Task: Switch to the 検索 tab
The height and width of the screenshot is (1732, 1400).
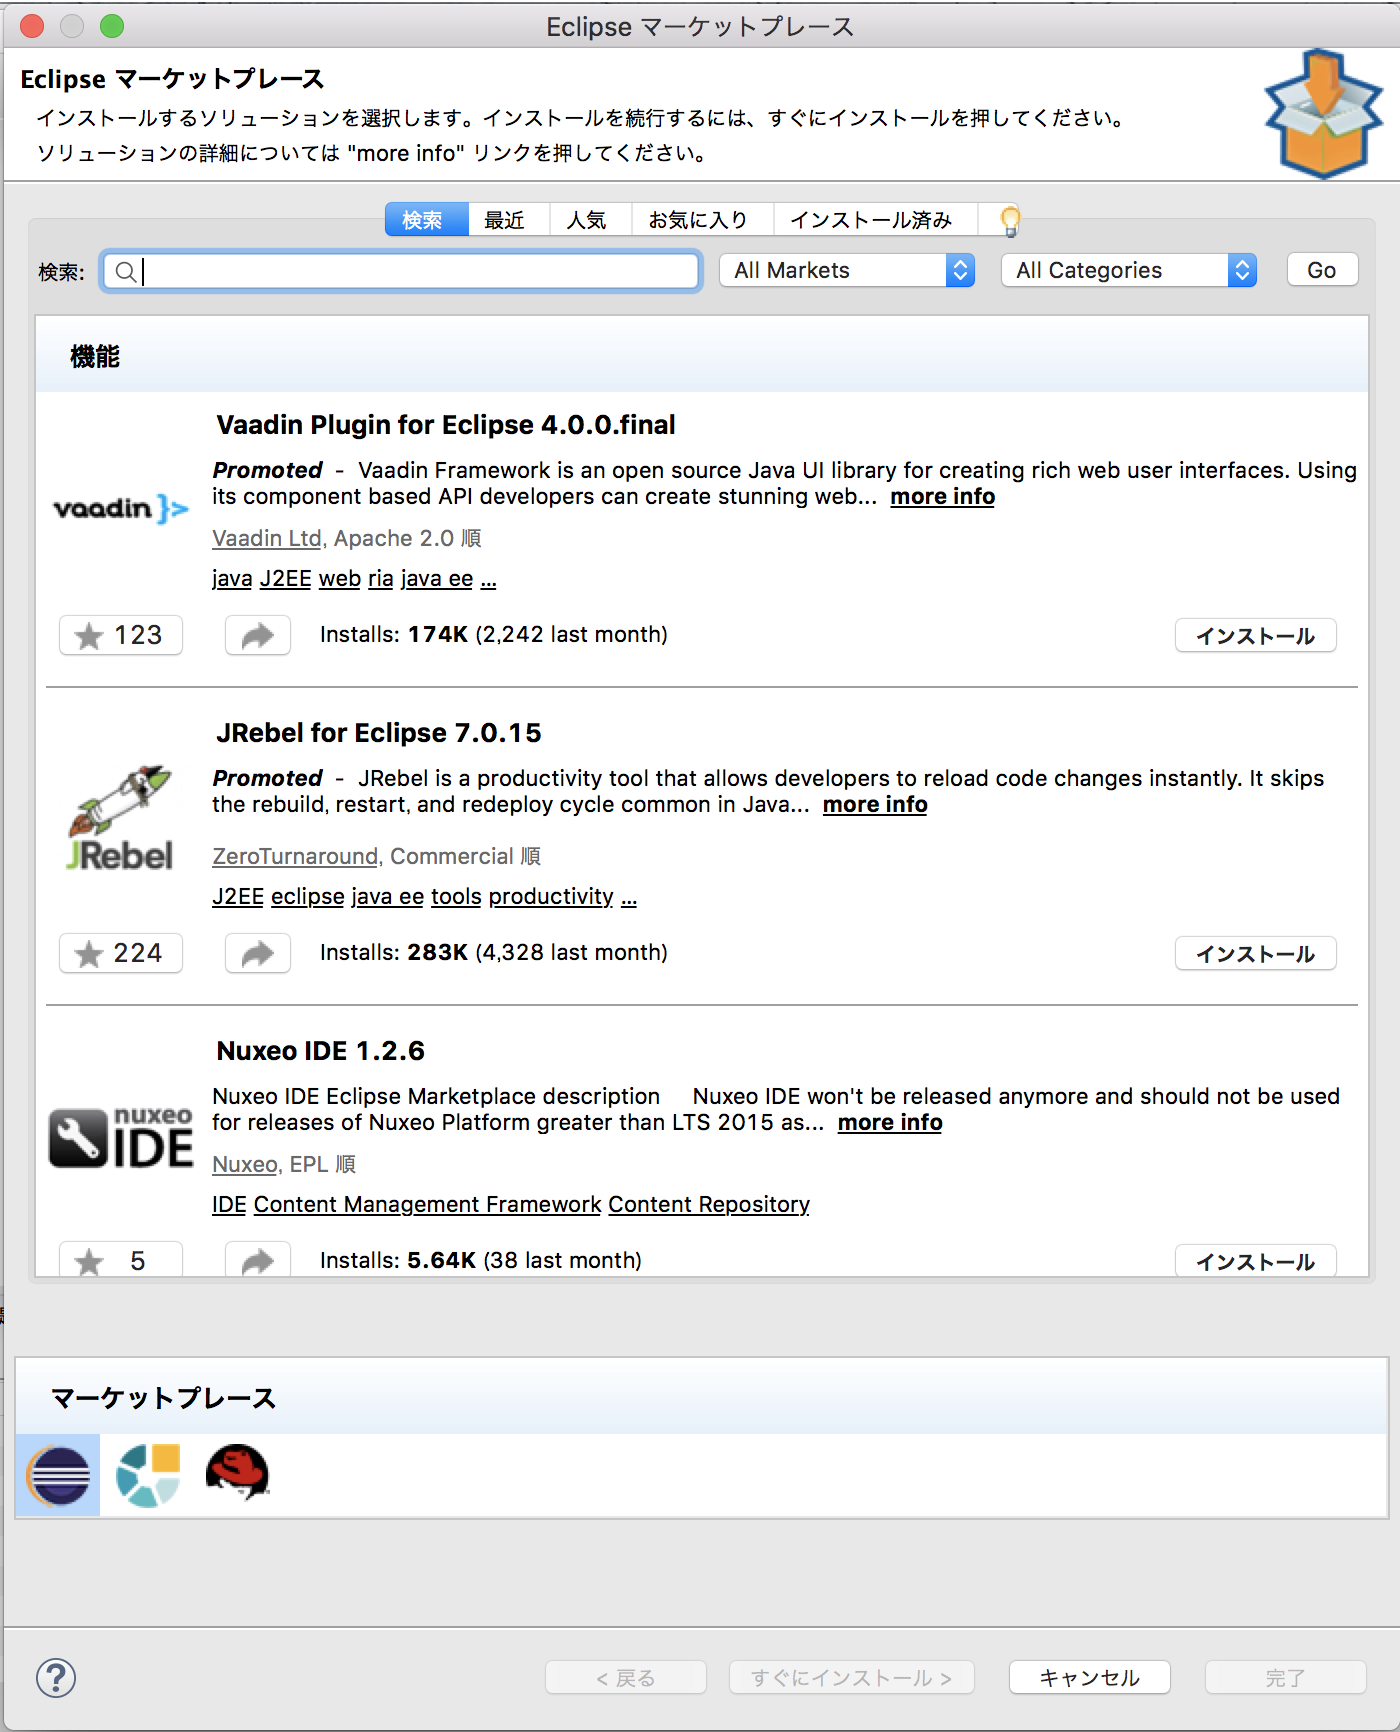Action: (x=427, y=220)
